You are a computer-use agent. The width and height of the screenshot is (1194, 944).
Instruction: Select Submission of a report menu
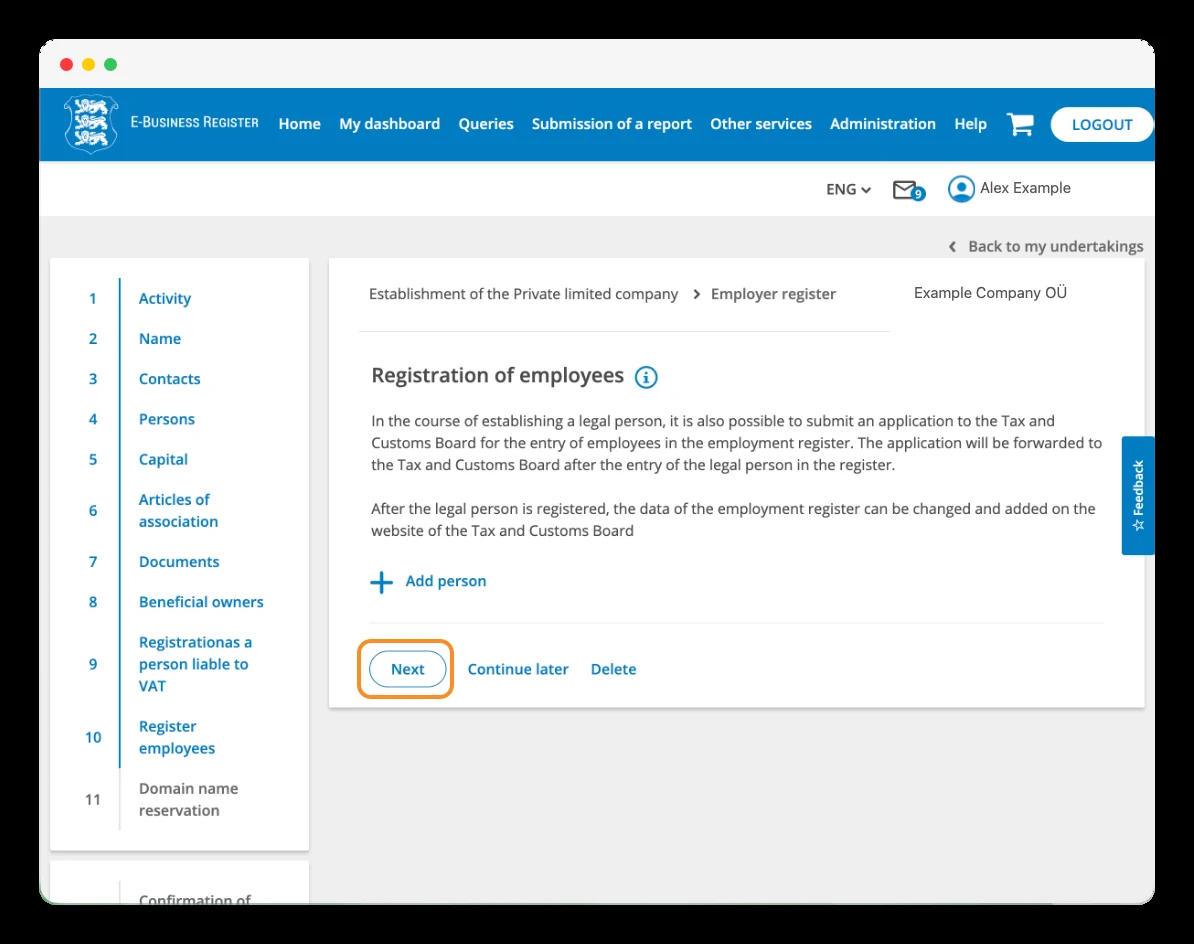(611, 123)
